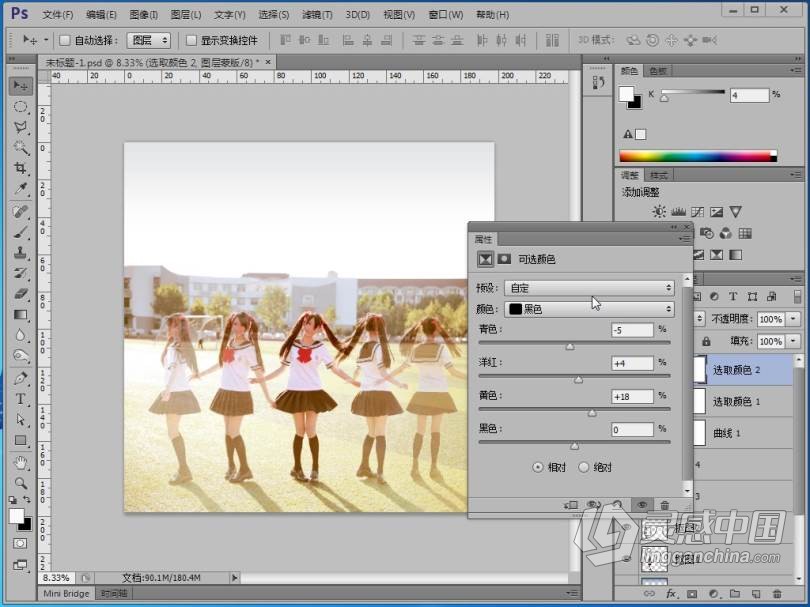The width and height of the screenshot is (810, 607).
Task: Open the 图层 auto-select dropdown
Action: pyautogui.click(x=149, y=40)
